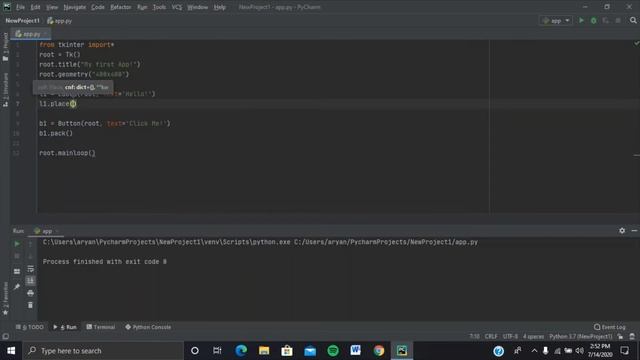Open Tools menu
Image resolution: width=640 pixels, height=360 pixels.
tap(159, 7)
